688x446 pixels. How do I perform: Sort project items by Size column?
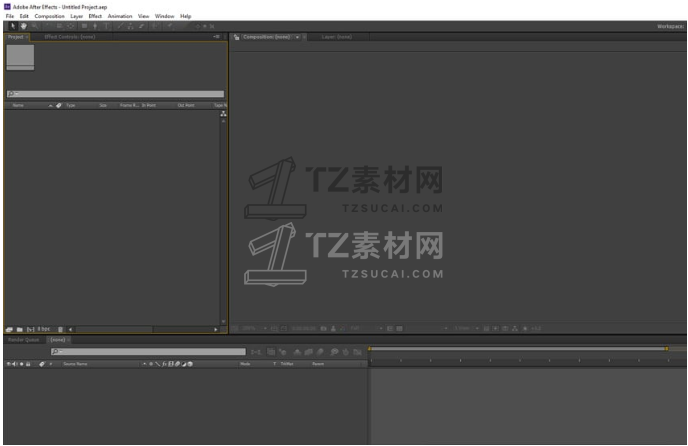coord(103,105)
